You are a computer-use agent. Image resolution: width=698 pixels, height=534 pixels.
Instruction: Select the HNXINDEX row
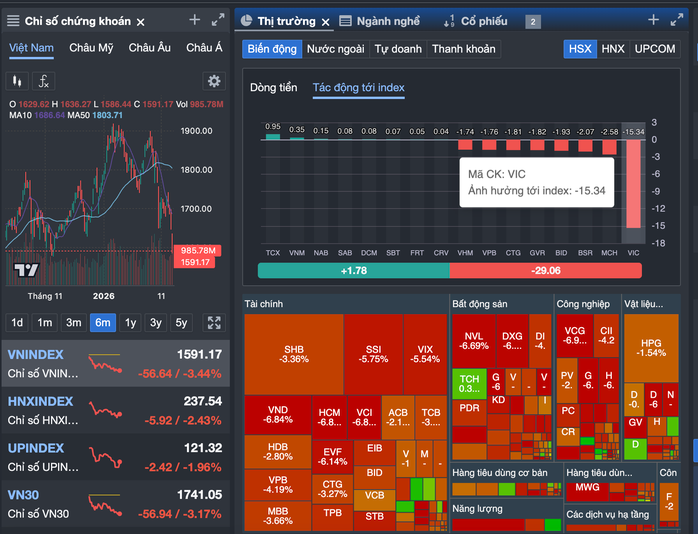tap(115, 409)
